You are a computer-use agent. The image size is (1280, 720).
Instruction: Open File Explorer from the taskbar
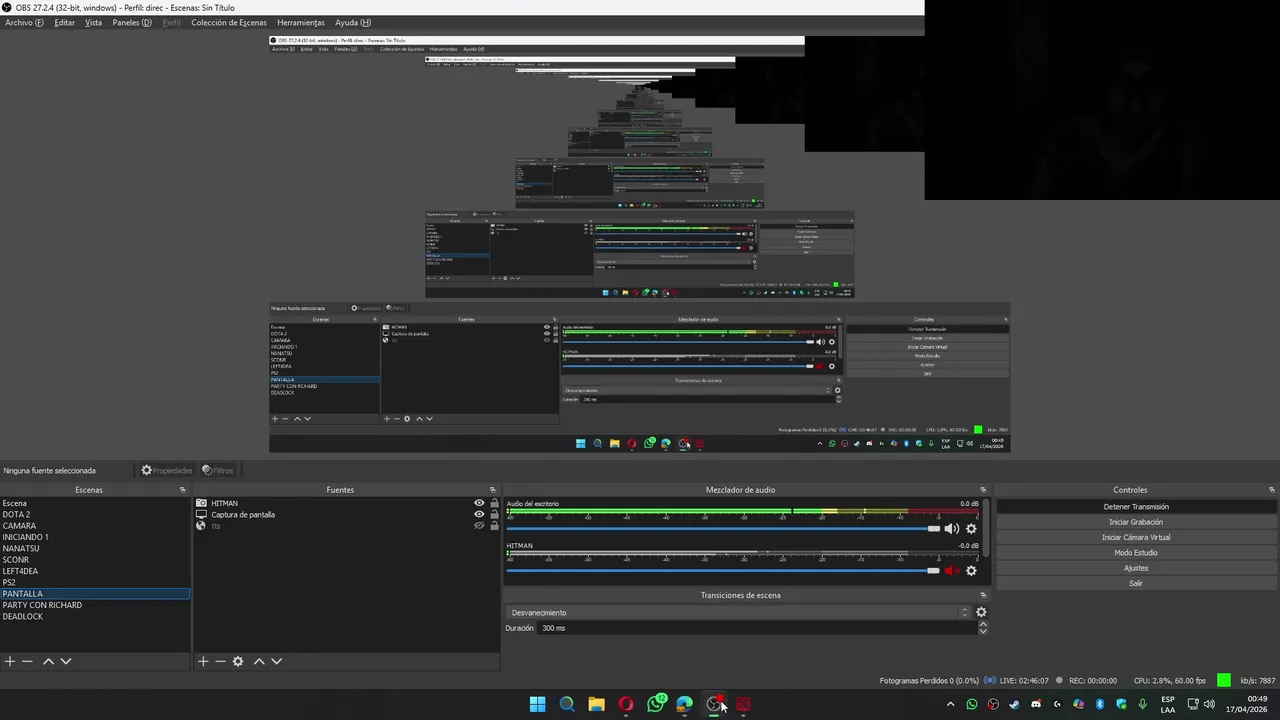[x=596, y=704]
